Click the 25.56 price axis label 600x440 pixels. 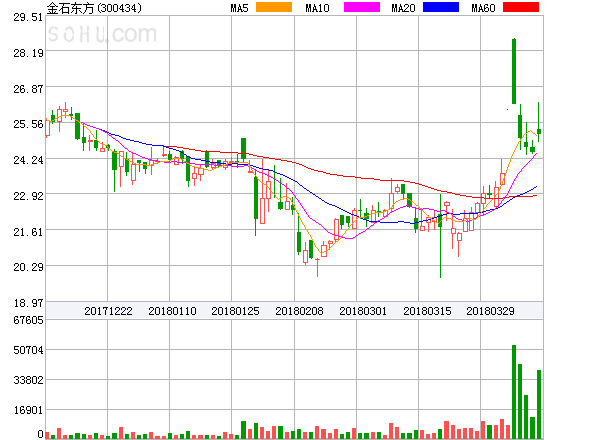[x=28, y=124]
